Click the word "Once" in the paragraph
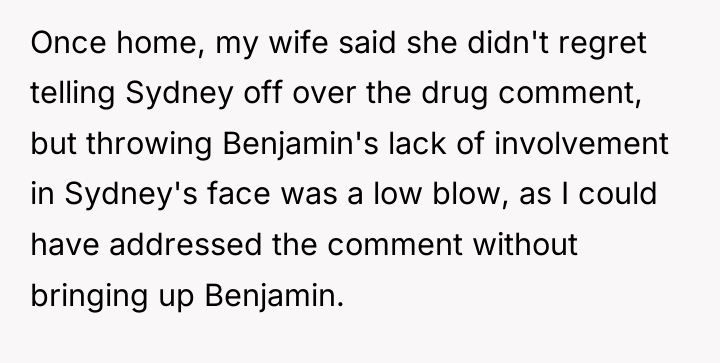Viewport: 720px width, 363px height. [x=68, y=43]
